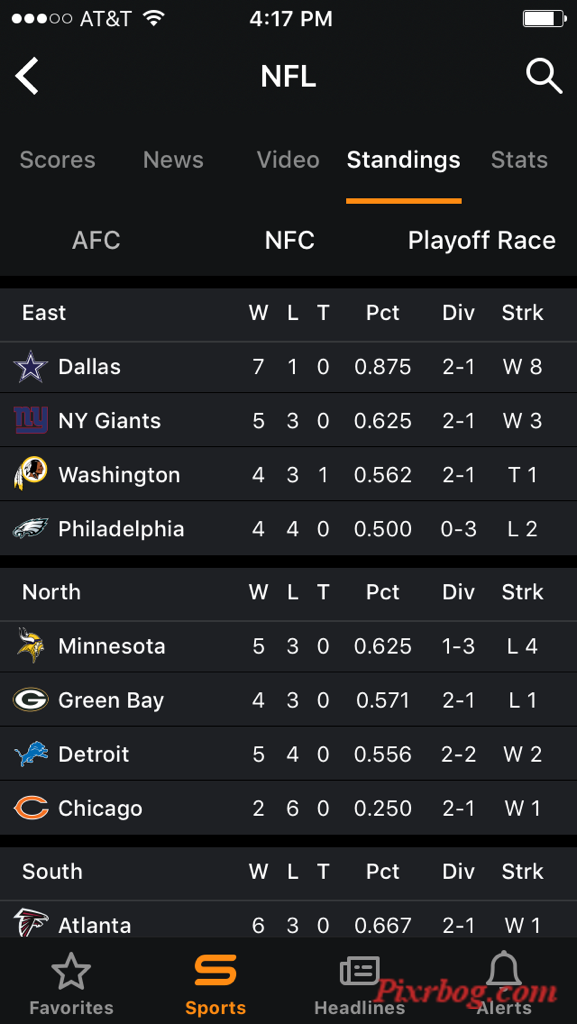
Task: Select the Playoff Race view
Action: [482, 240]
